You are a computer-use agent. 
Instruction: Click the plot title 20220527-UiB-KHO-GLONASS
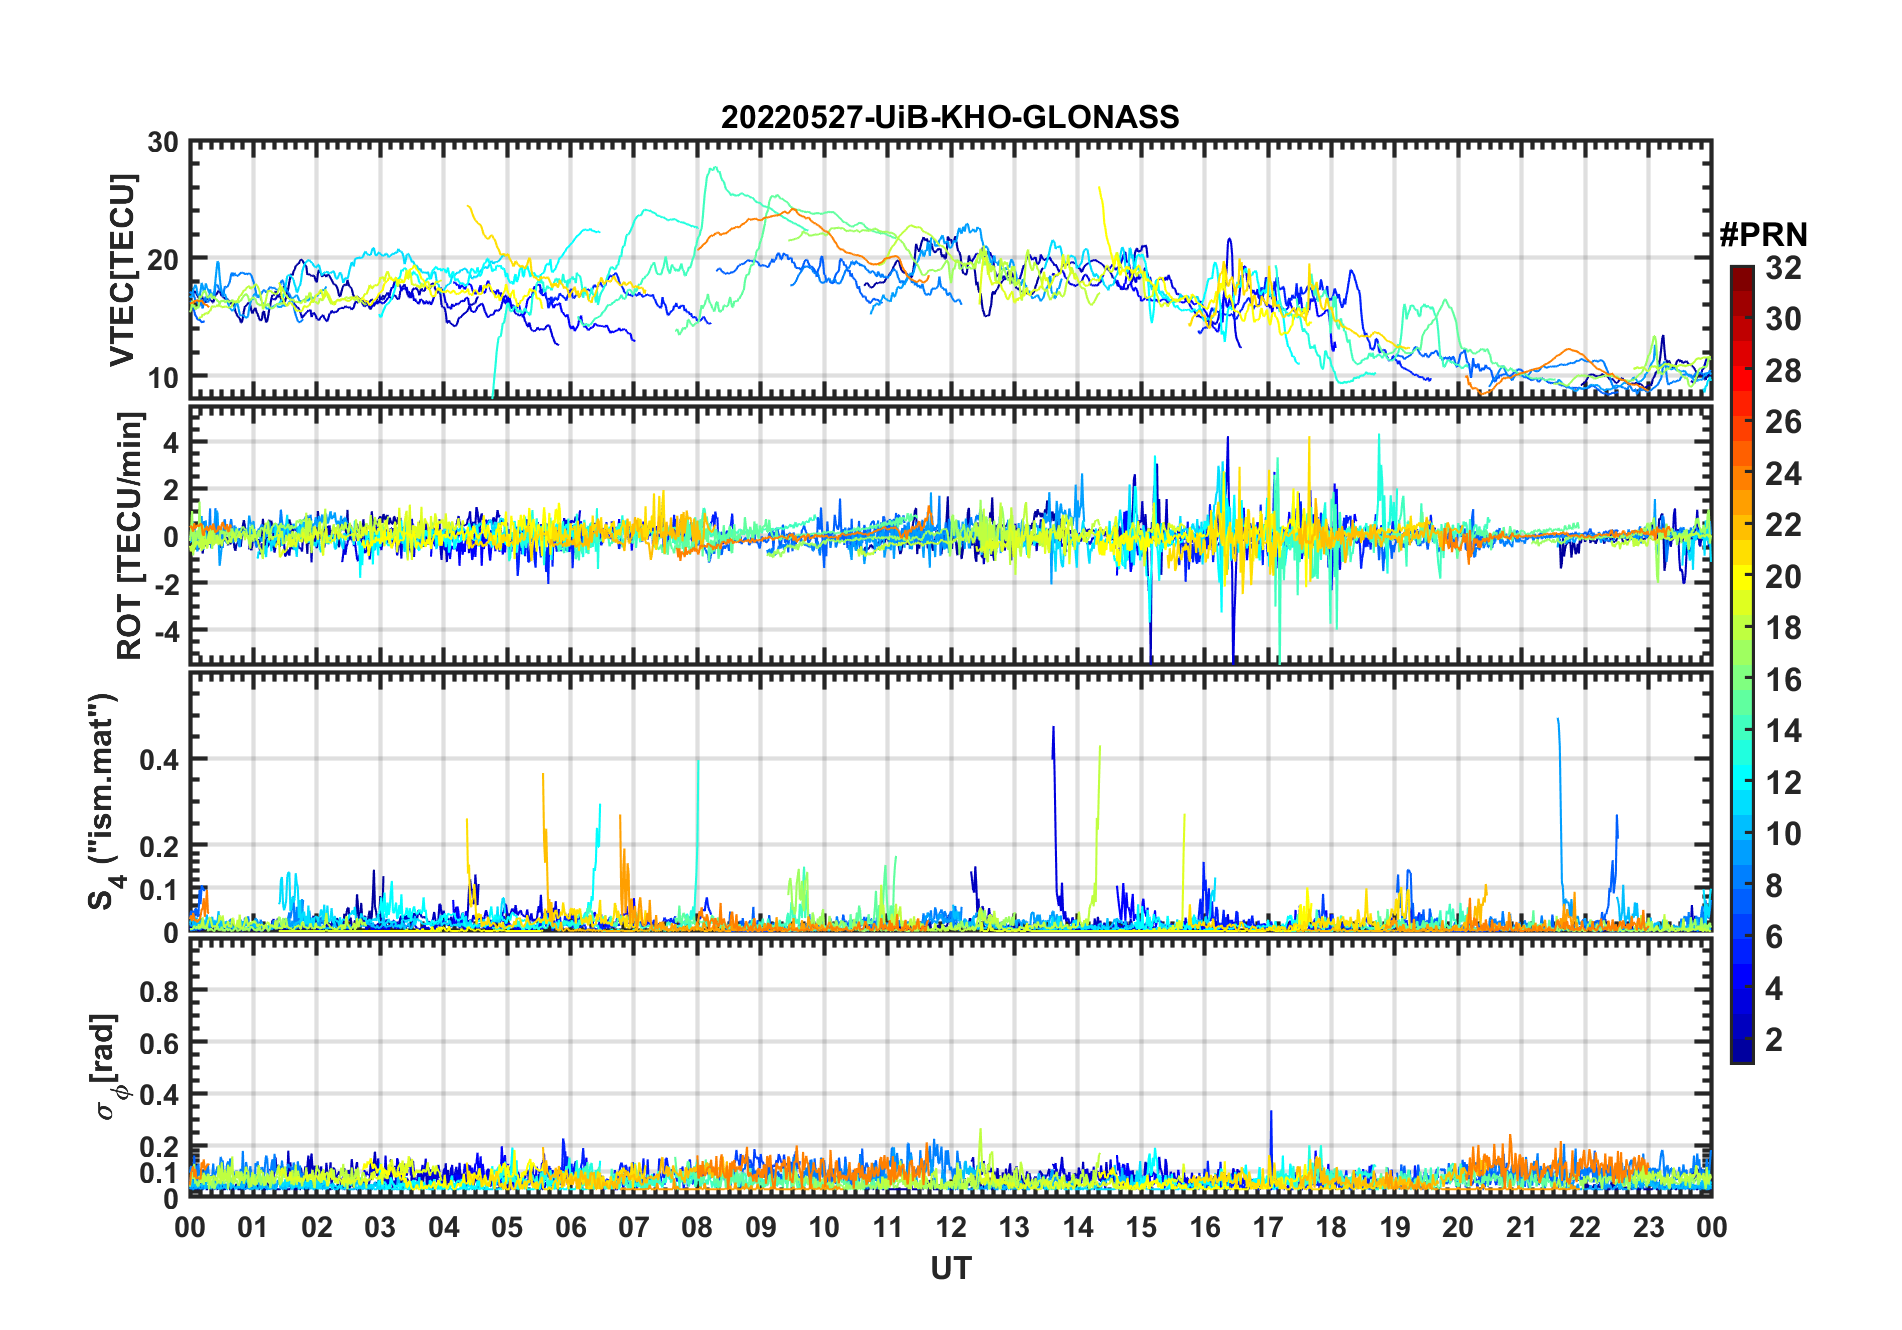[950, 117]
